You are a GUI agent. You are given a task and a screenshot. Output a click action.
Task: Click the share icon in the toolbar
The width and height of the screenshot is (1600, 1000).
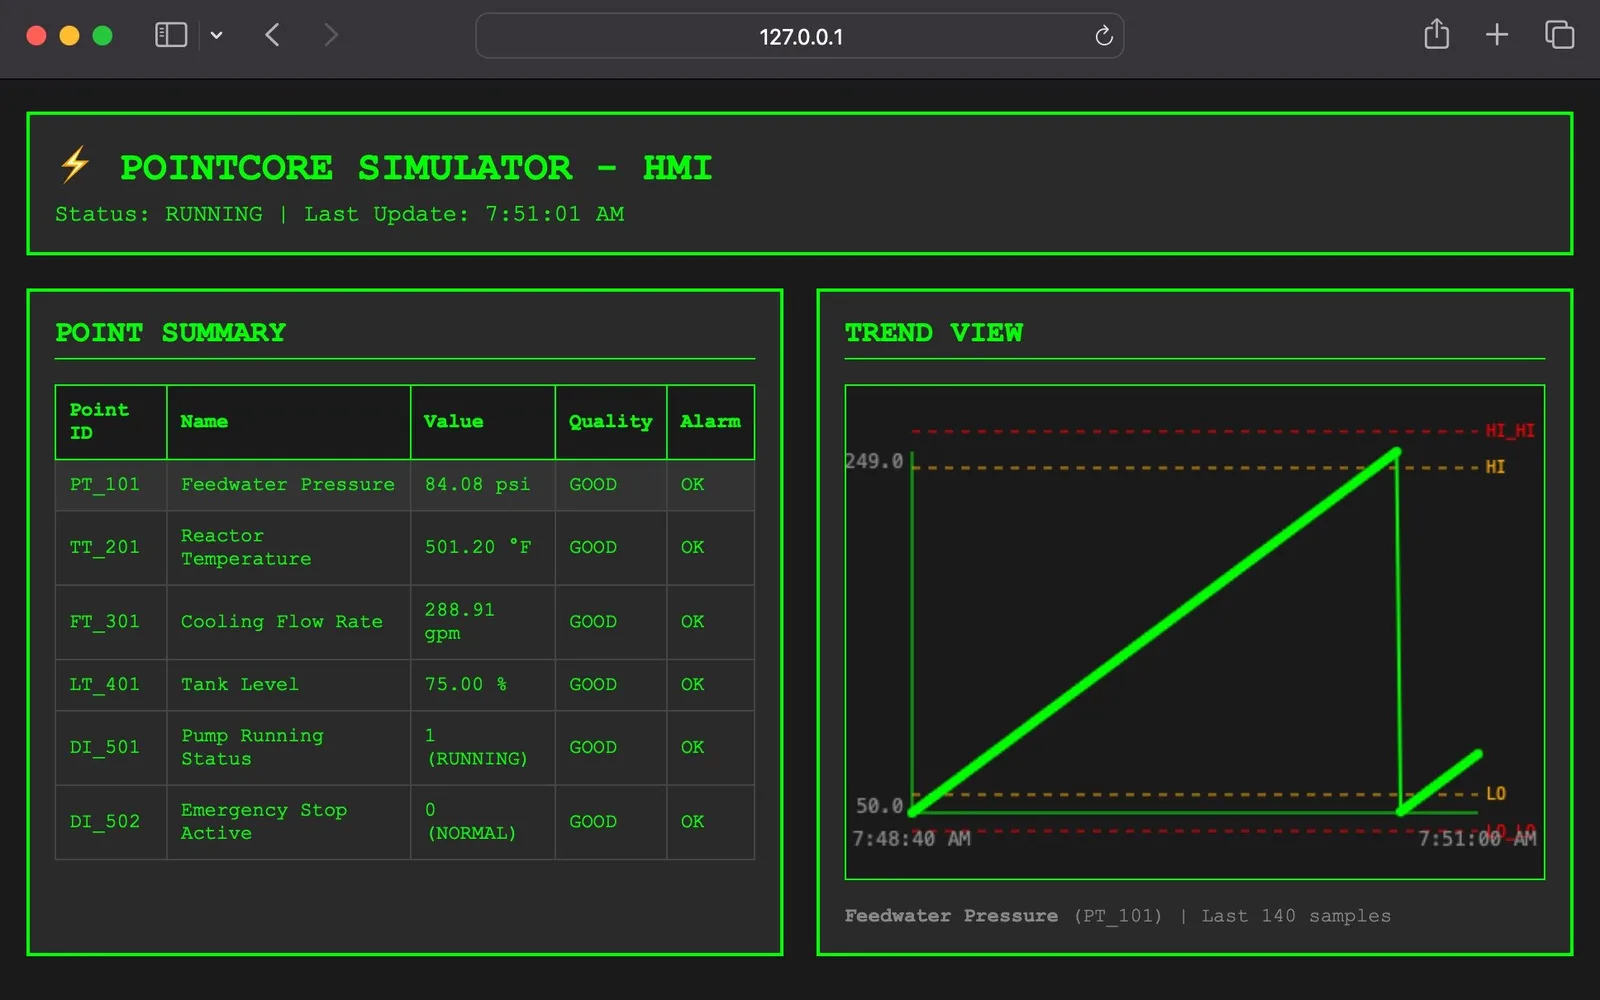point(1437,34)
